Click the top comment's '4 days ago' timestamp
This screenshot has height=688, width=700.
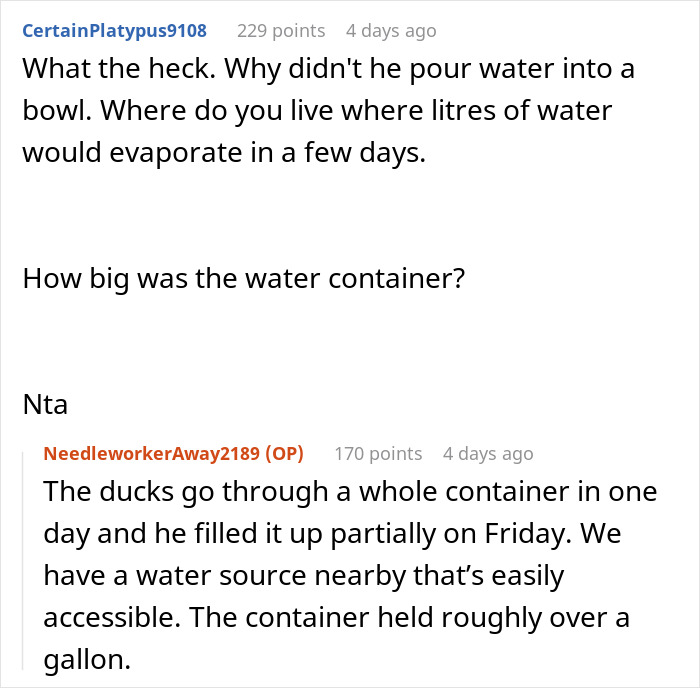[x=391, y=31]
